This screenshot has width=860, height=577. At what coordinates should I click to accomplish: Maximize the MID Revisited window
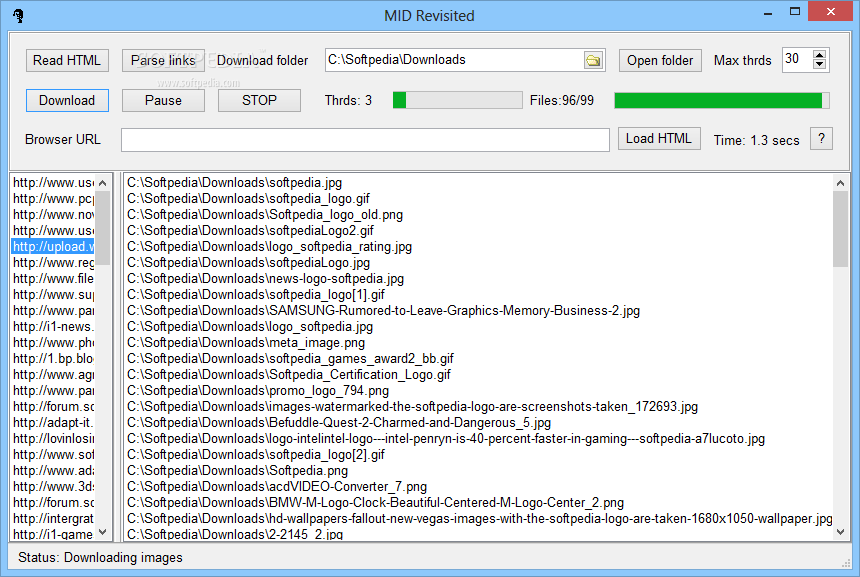point(795,12)
